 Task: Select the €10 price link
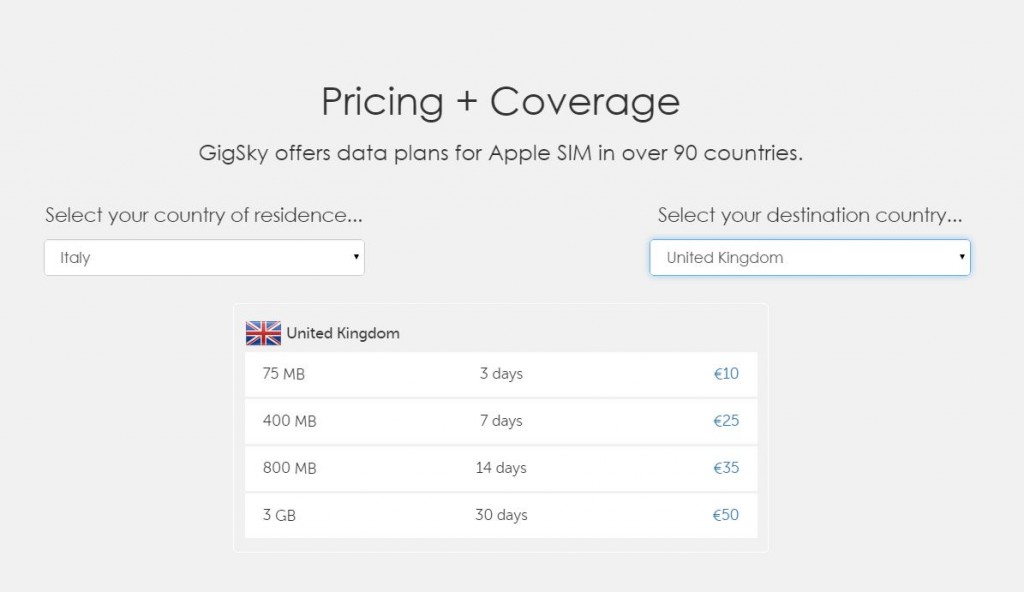(725, 374)
